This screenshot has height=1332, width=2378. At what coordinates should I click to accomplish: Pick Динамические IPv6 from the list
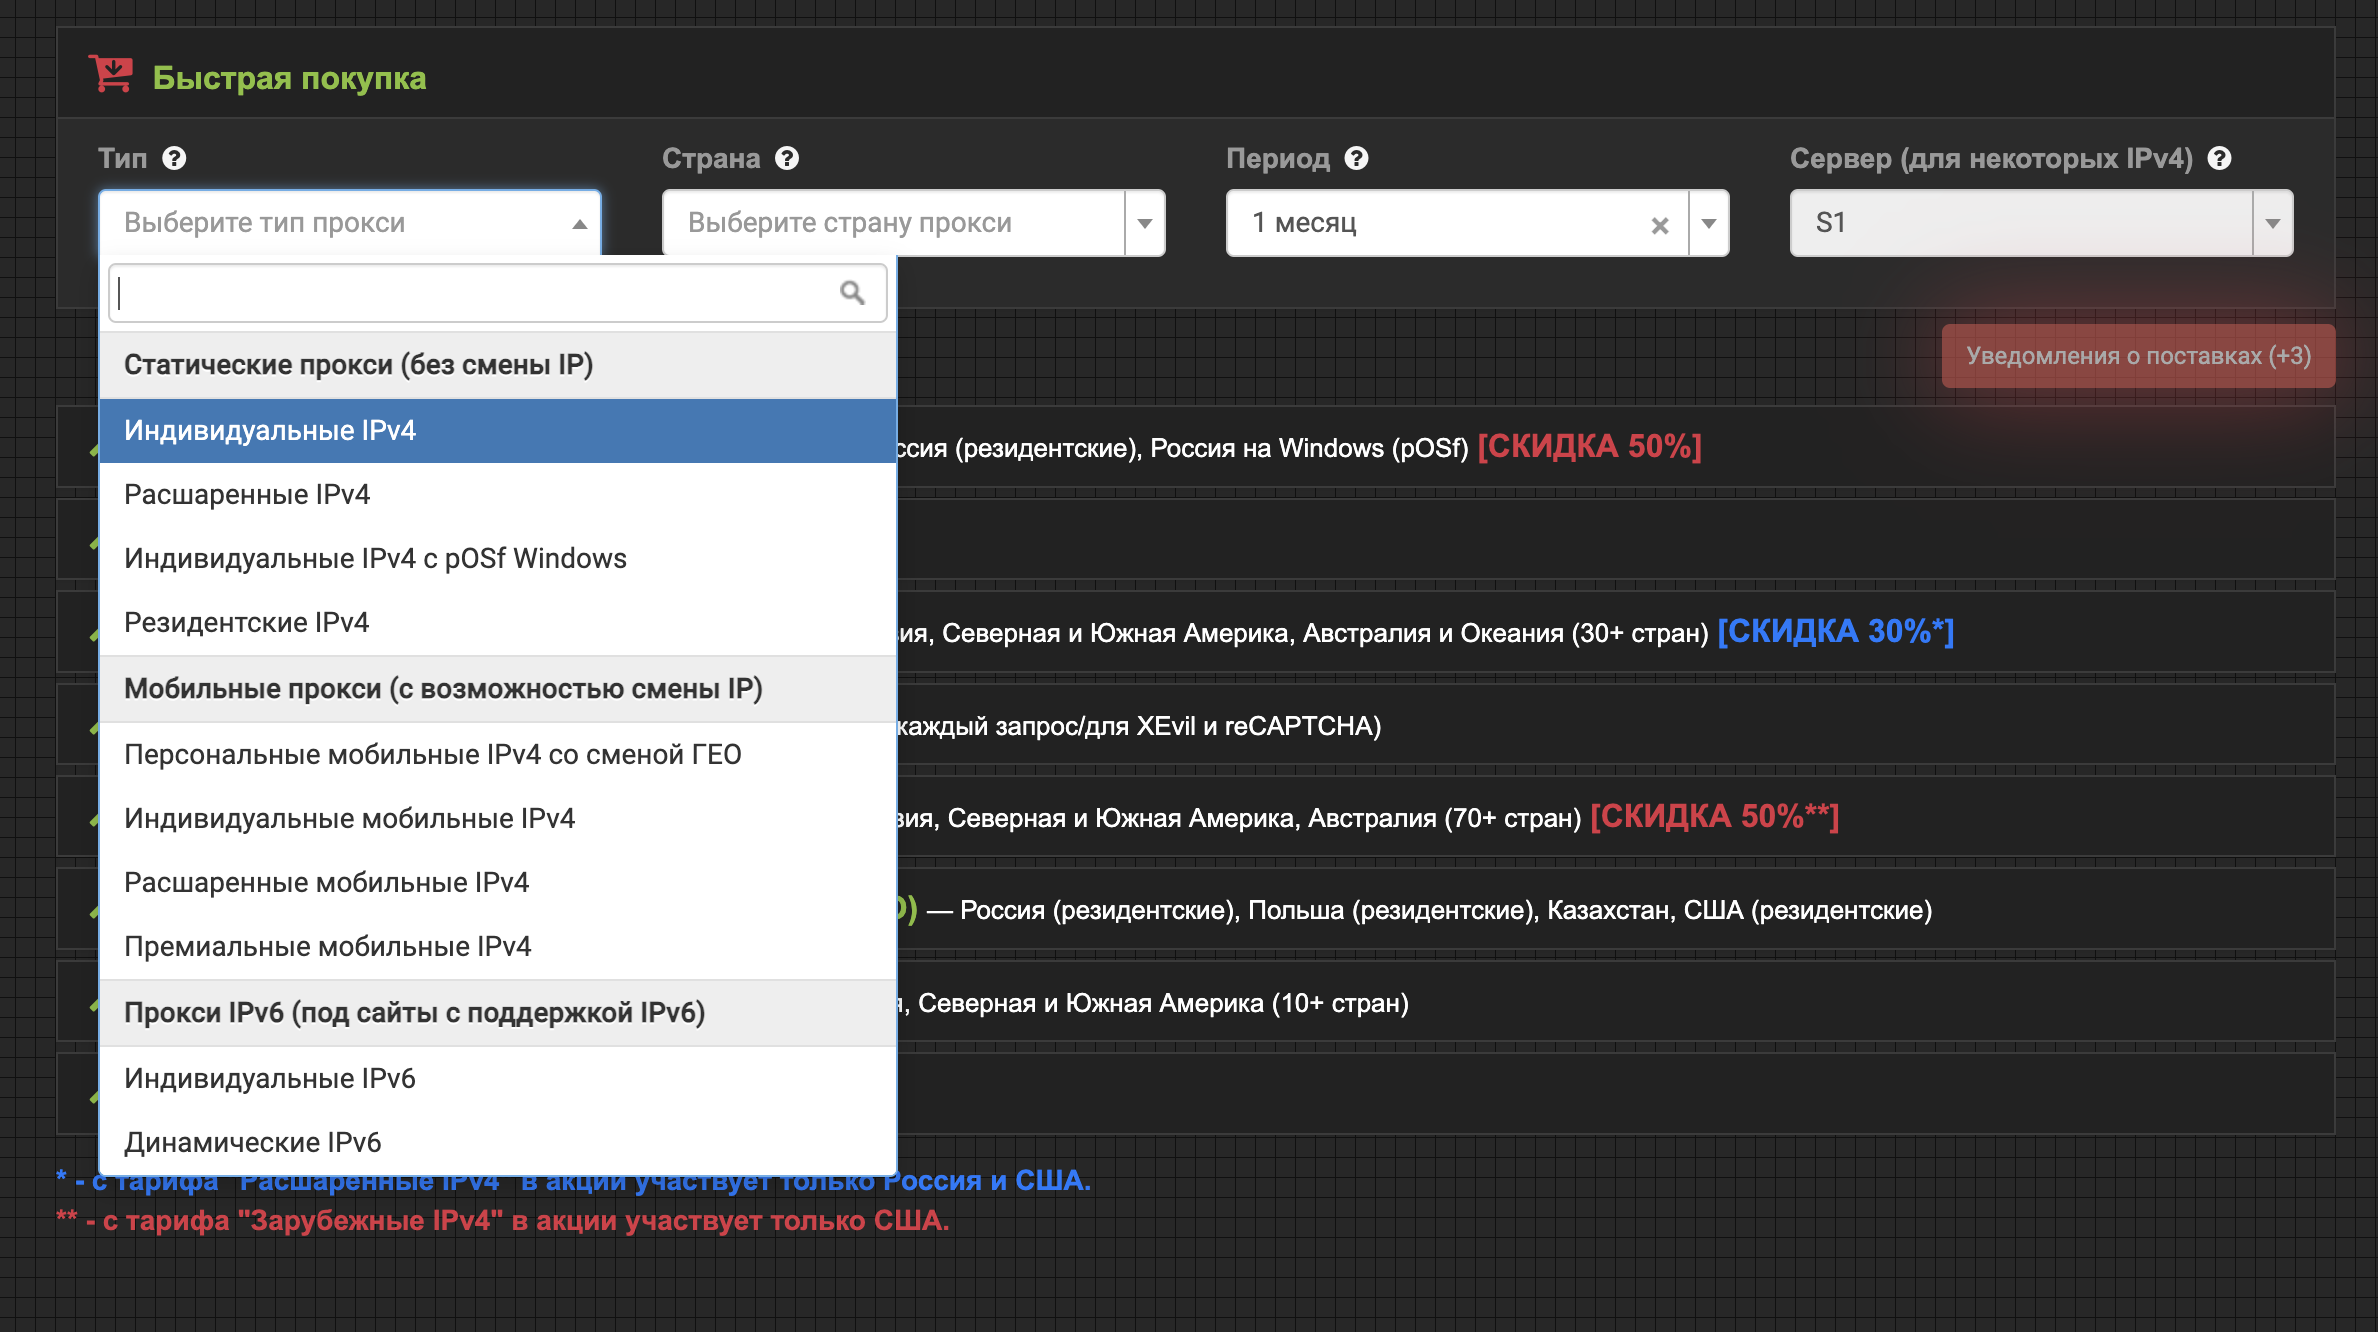(252, 1142)
